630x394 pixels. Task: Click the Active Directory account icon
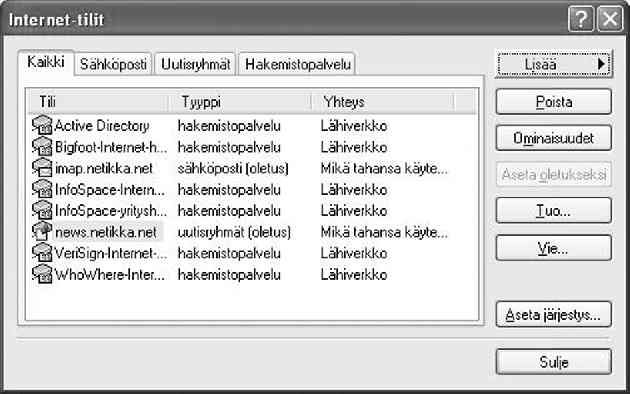(42, 125)
